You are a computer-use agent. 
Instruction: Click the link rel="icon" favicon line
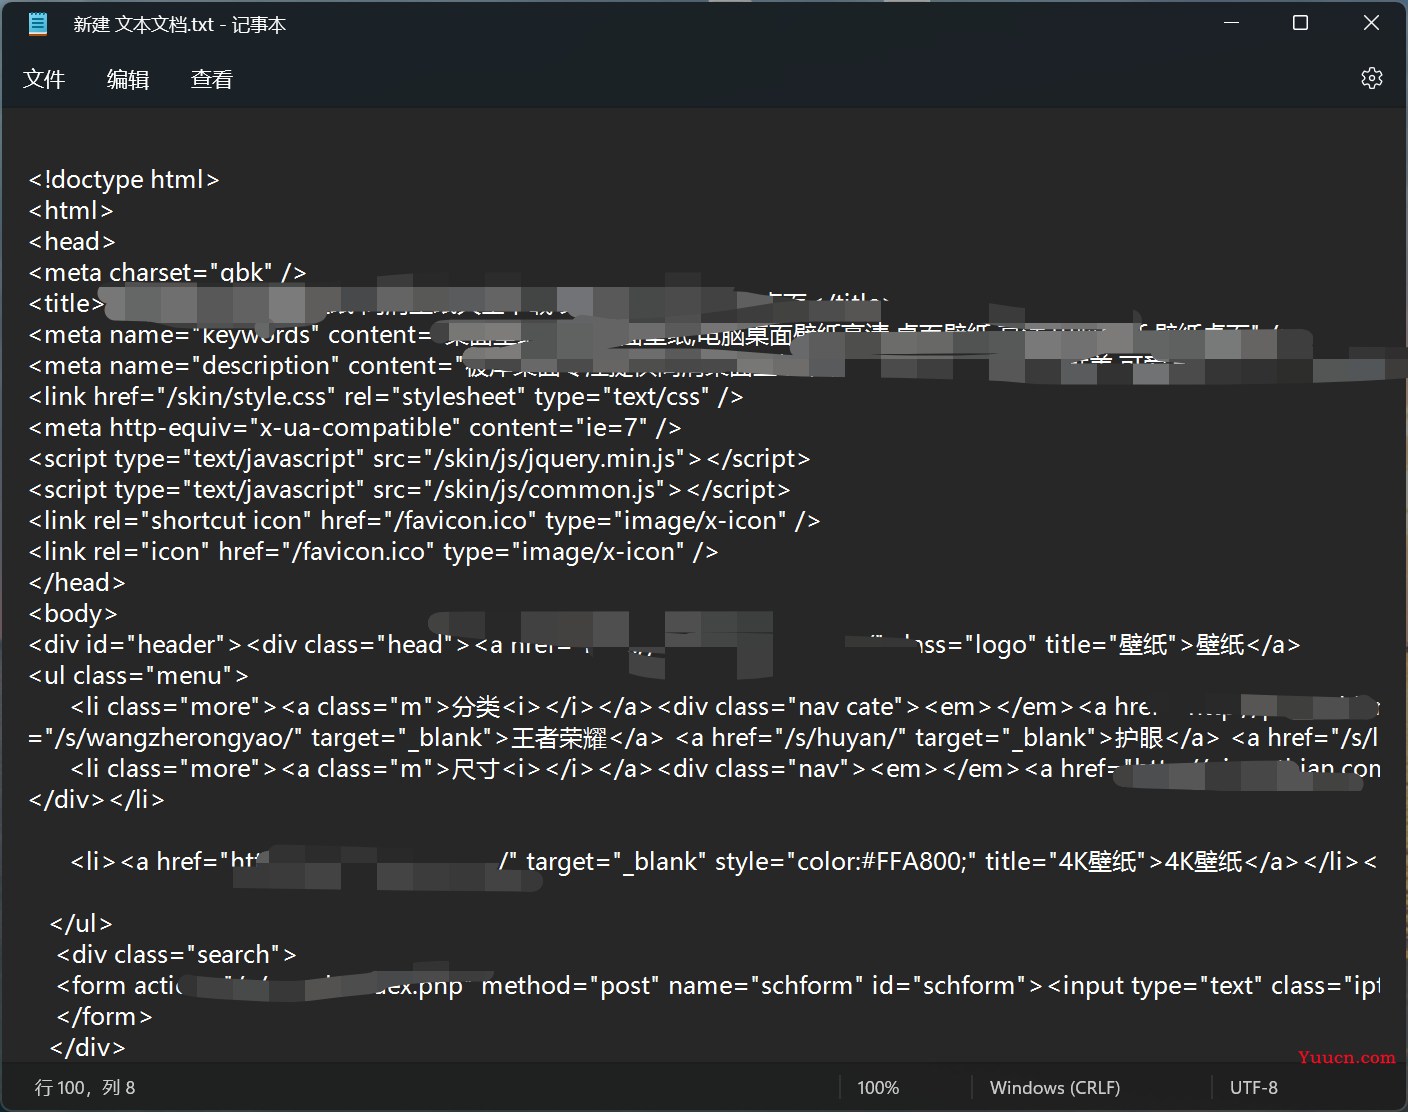(373, 551)
